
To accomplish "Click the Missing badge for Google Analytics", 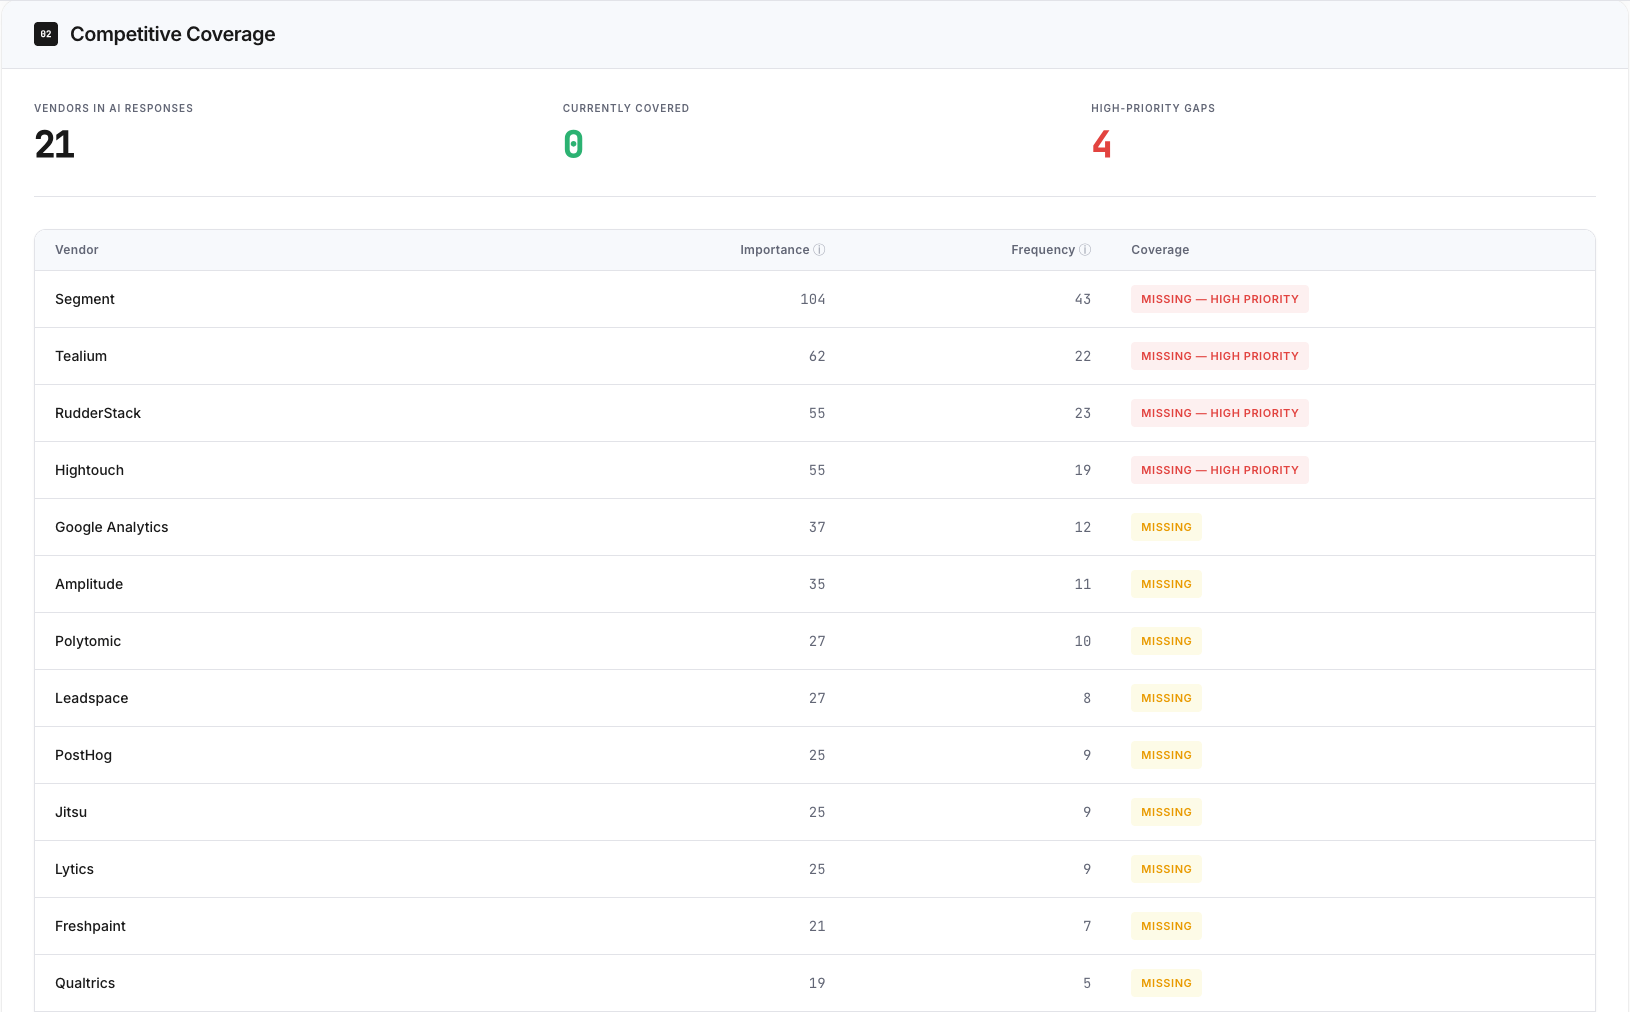I will click(x=1166, y=527).
